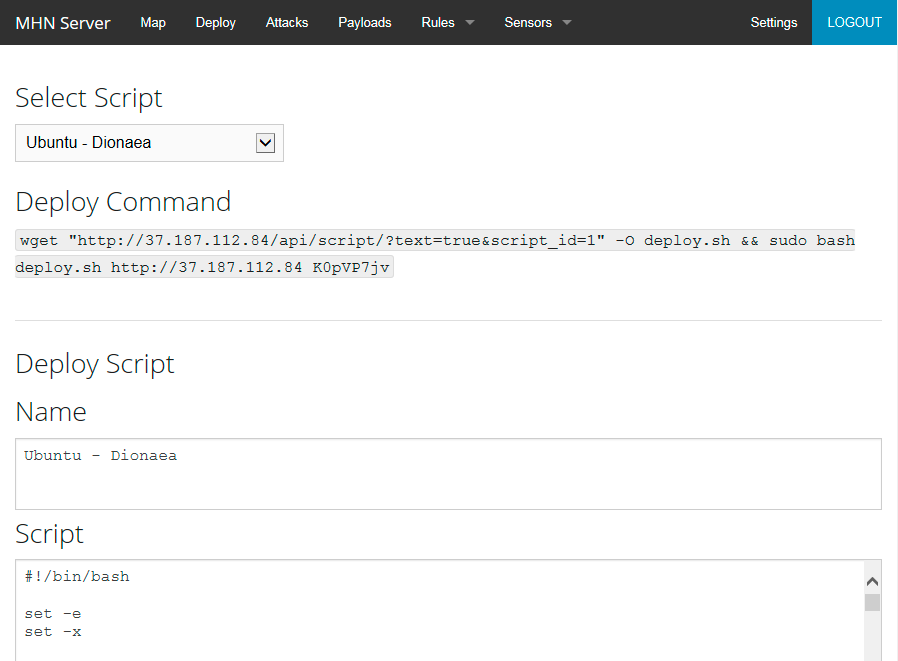This screenshot has width=898, height=661.
Task: Click the 'set -x' script line
Action: pos(53,632)
